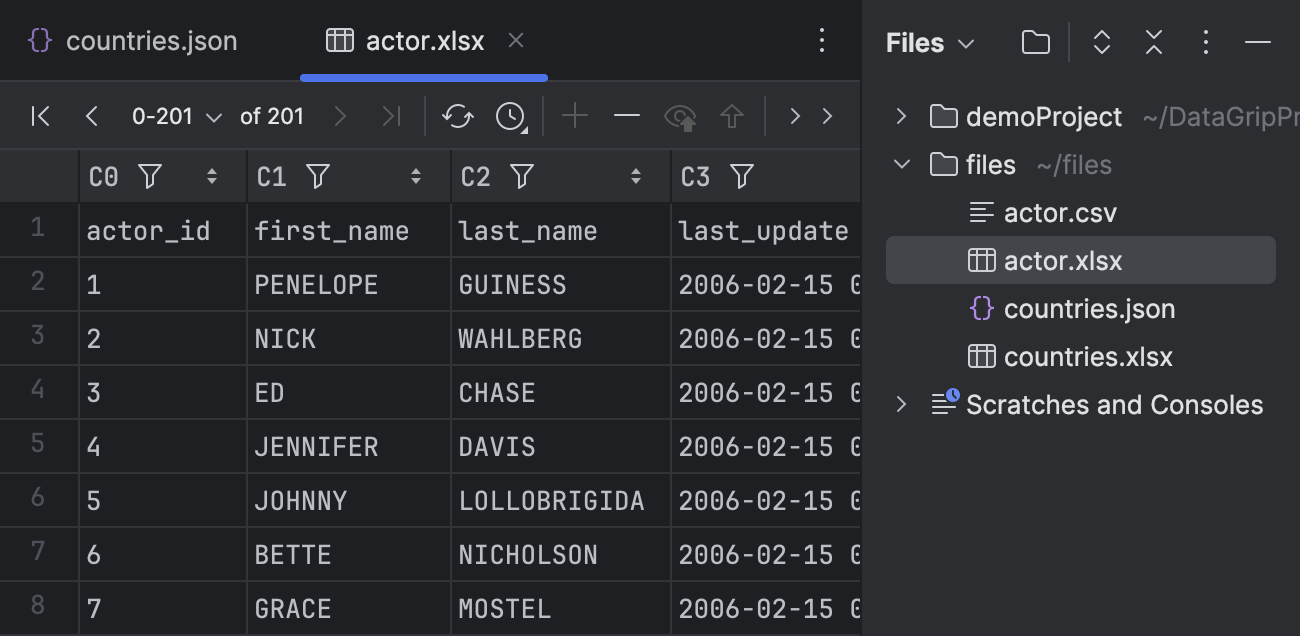The image size is (1300, 636).
Task: Click the preview pending changes eye icon
Action: (681, 117)
